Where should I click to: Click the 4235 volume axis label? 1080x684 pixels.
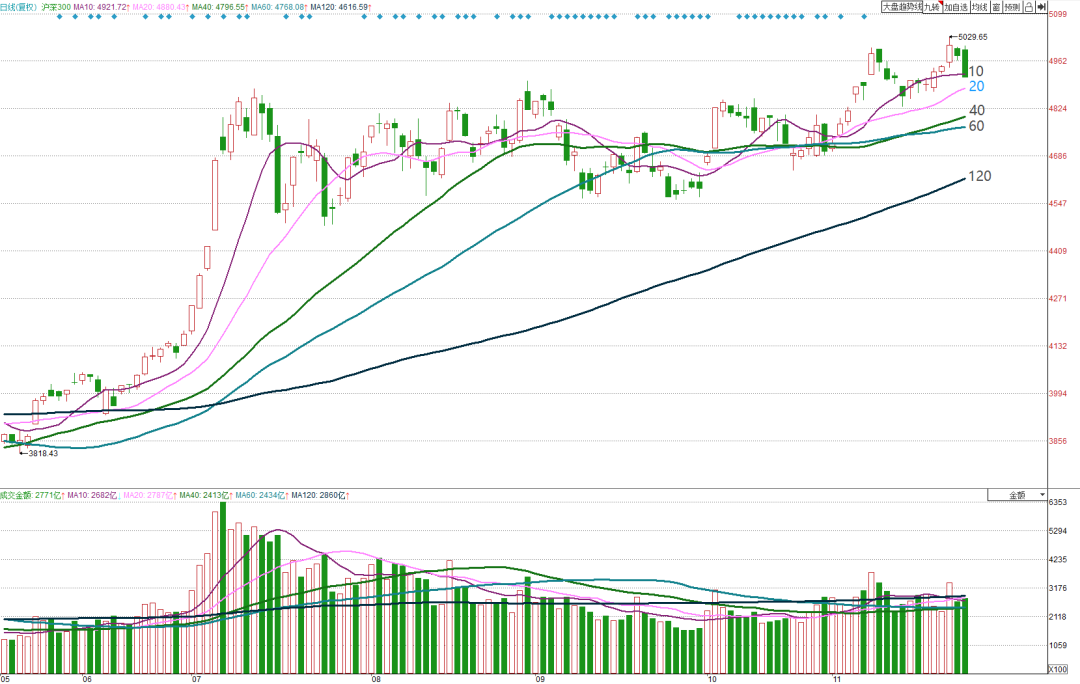1057,560
